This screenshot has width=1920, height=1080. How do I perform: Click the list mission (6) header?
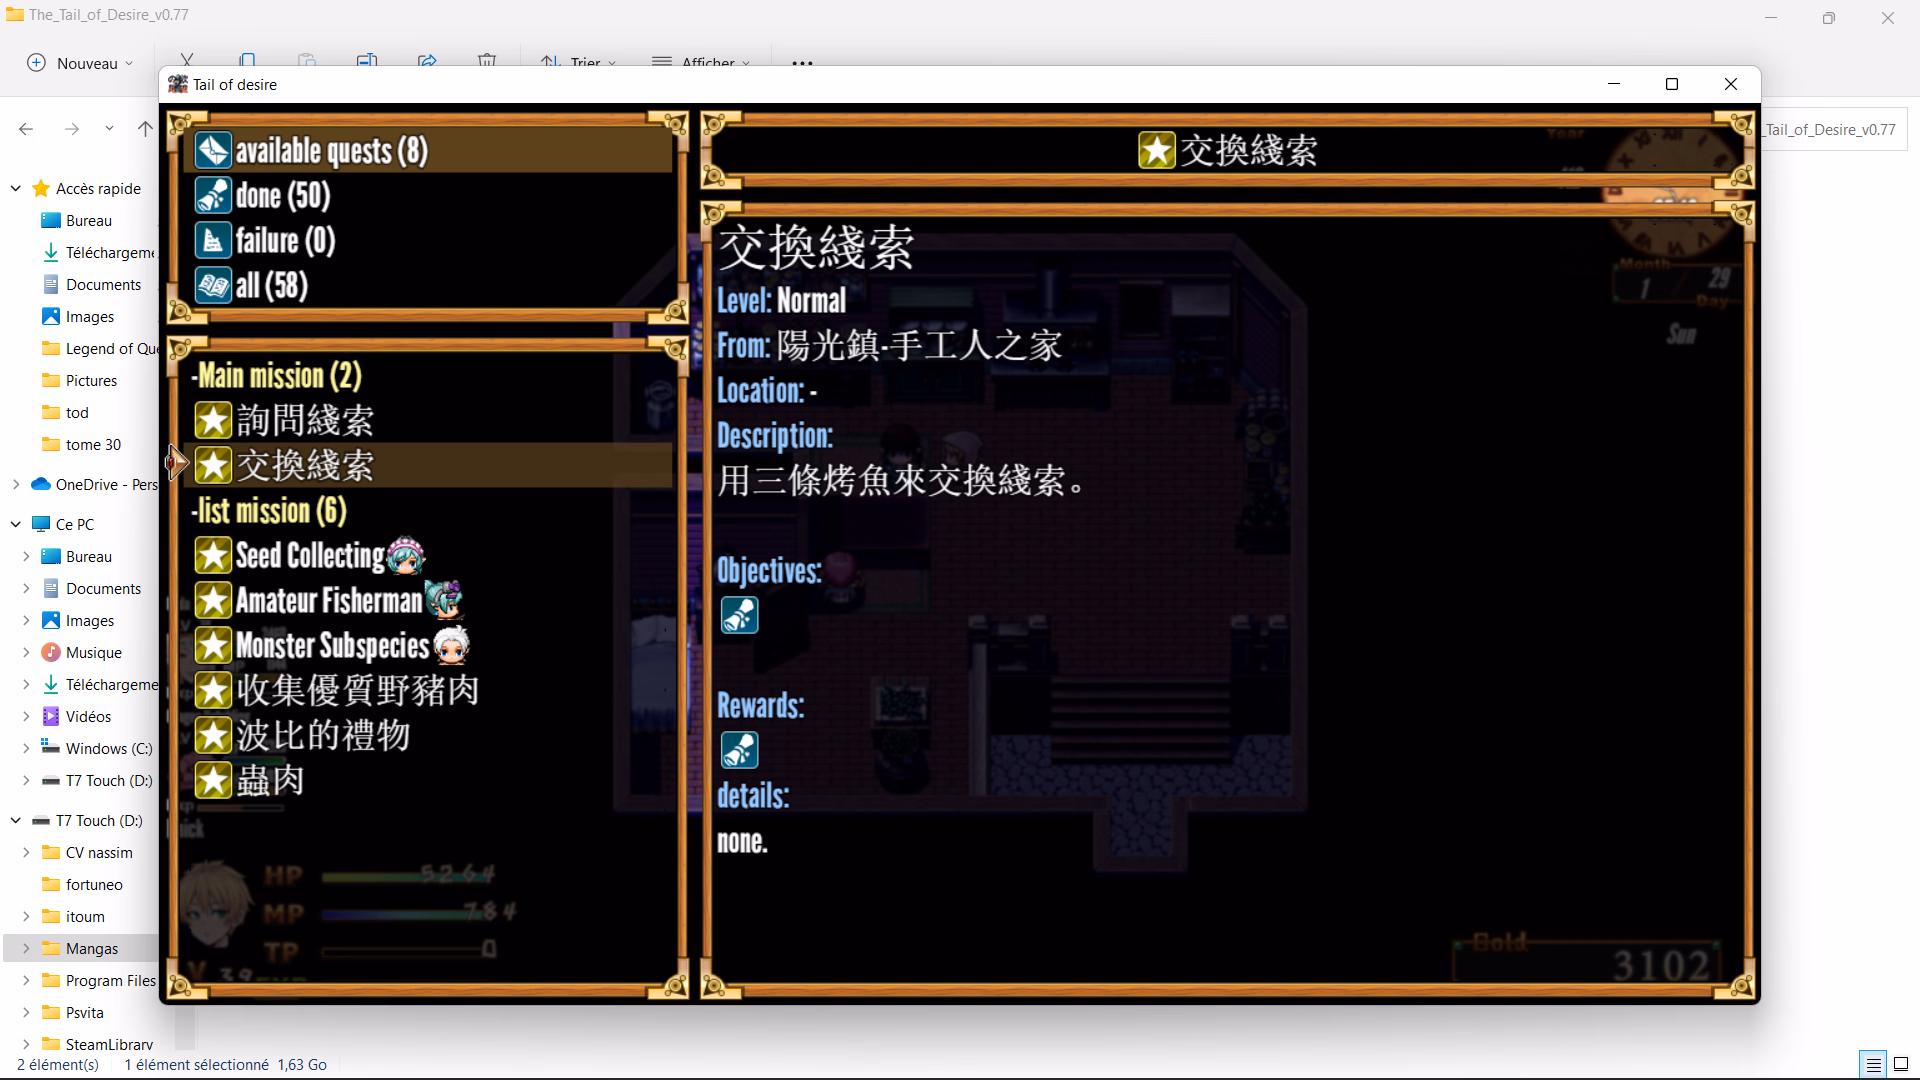click(269, 511)
